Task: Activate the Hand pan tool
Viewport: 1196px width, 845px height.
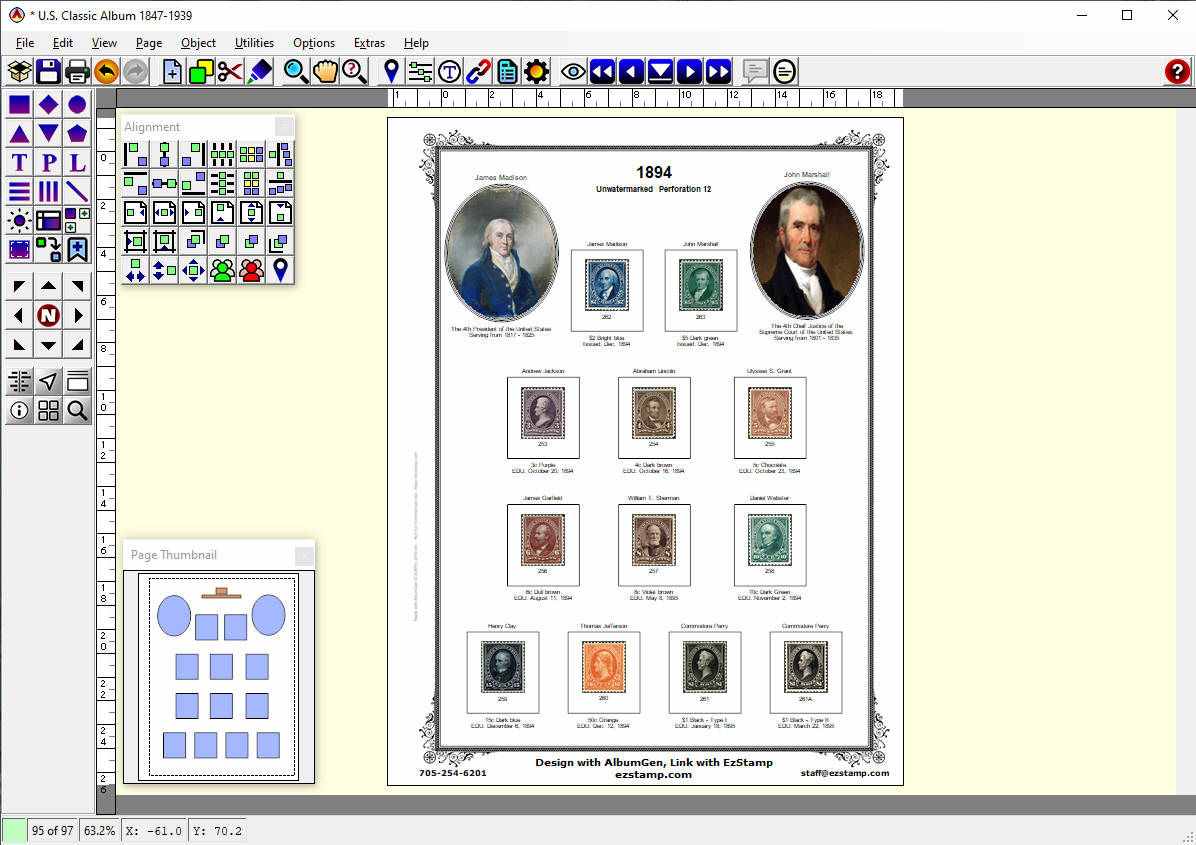Action: [x=325, y=71]
